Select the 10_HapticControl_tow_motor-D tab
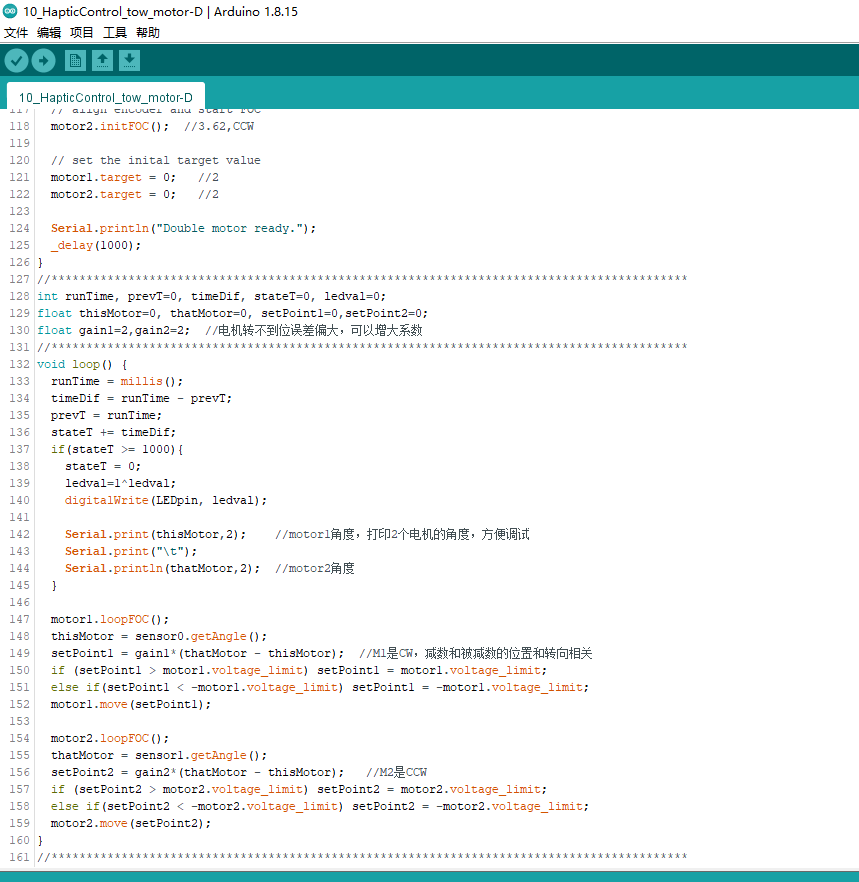The height and width of the screenshot is (882, 859). (104, 97)
